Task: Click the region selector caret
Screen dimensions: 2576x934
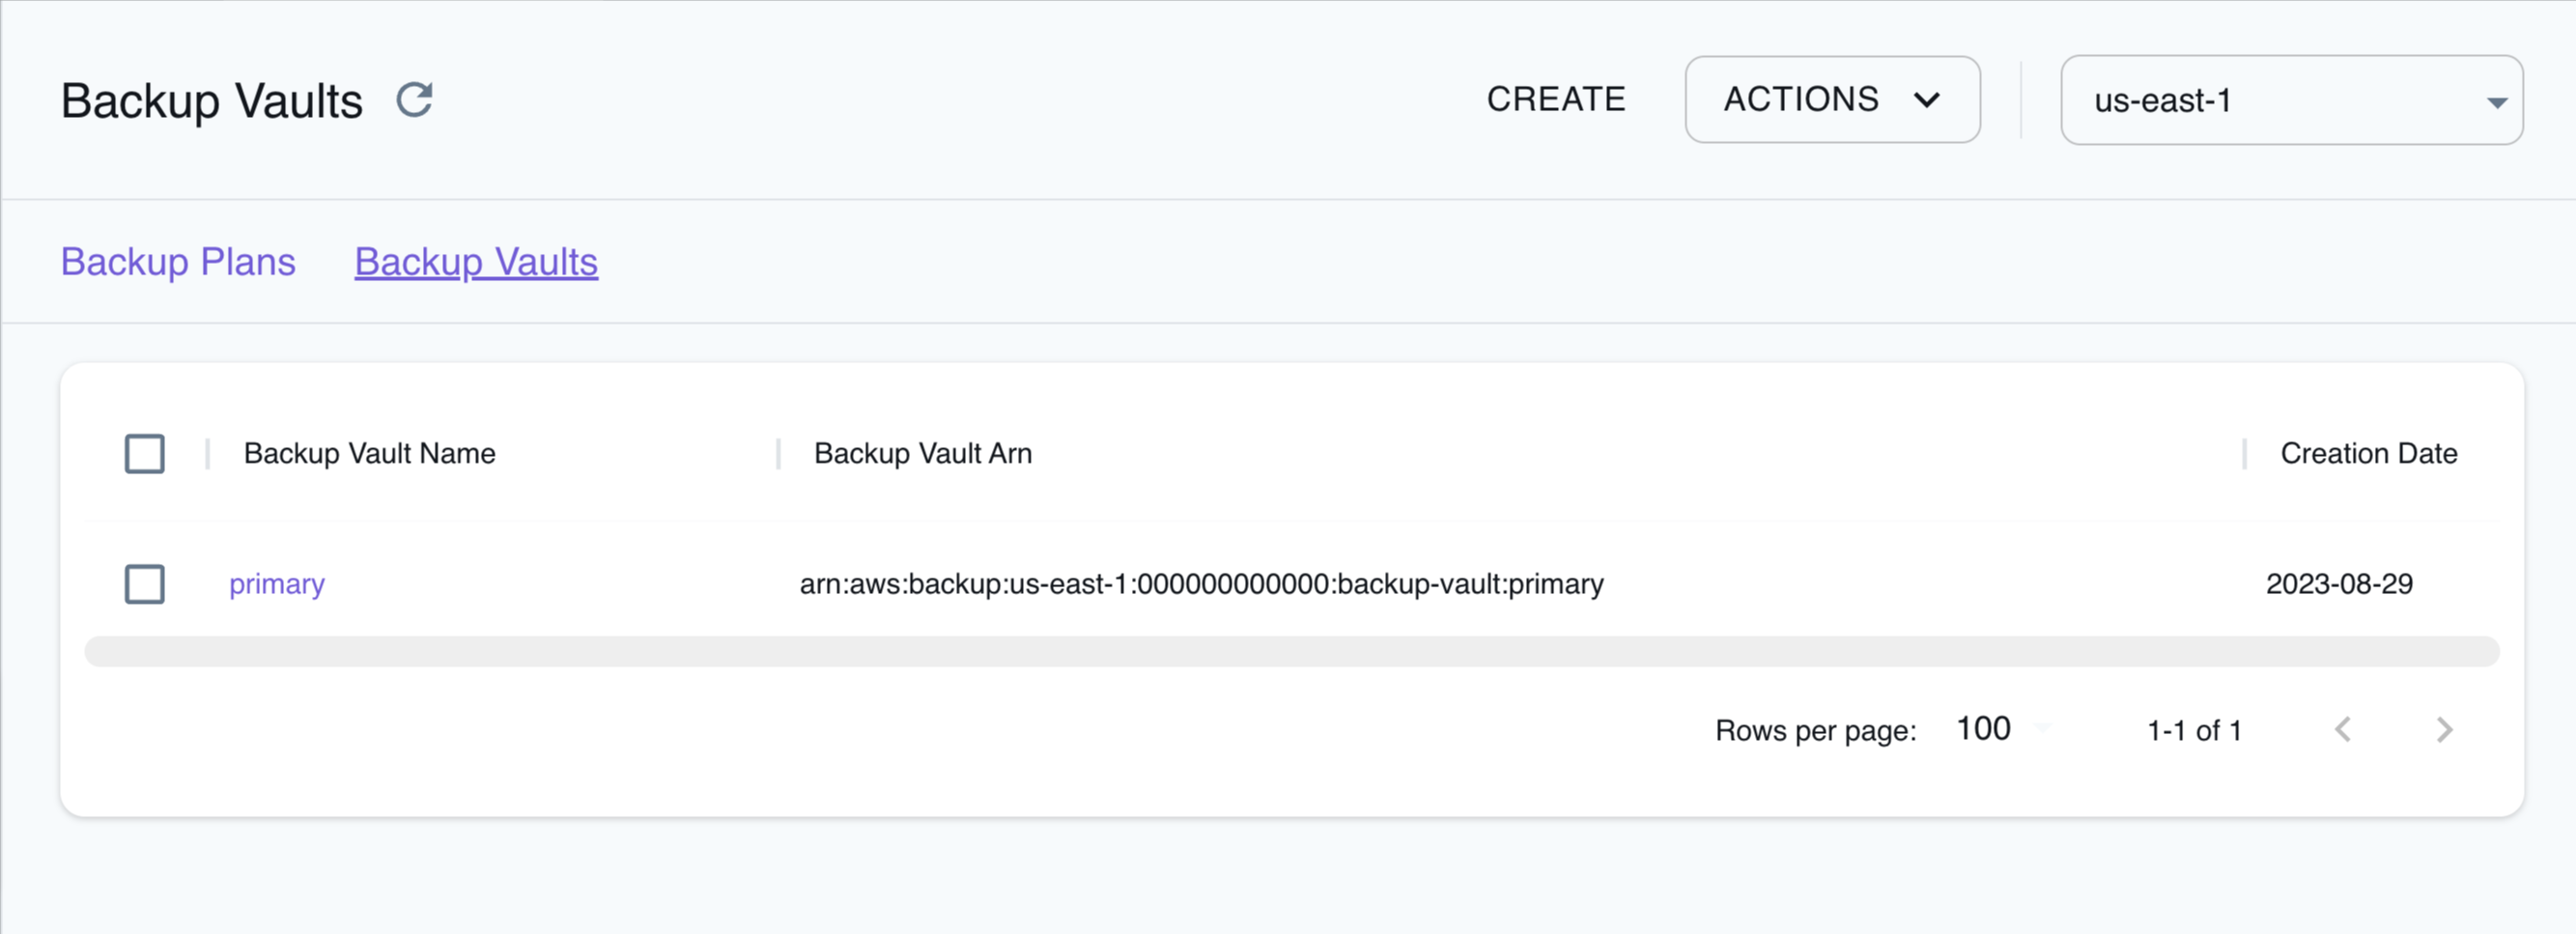Action: point(2497,100)
